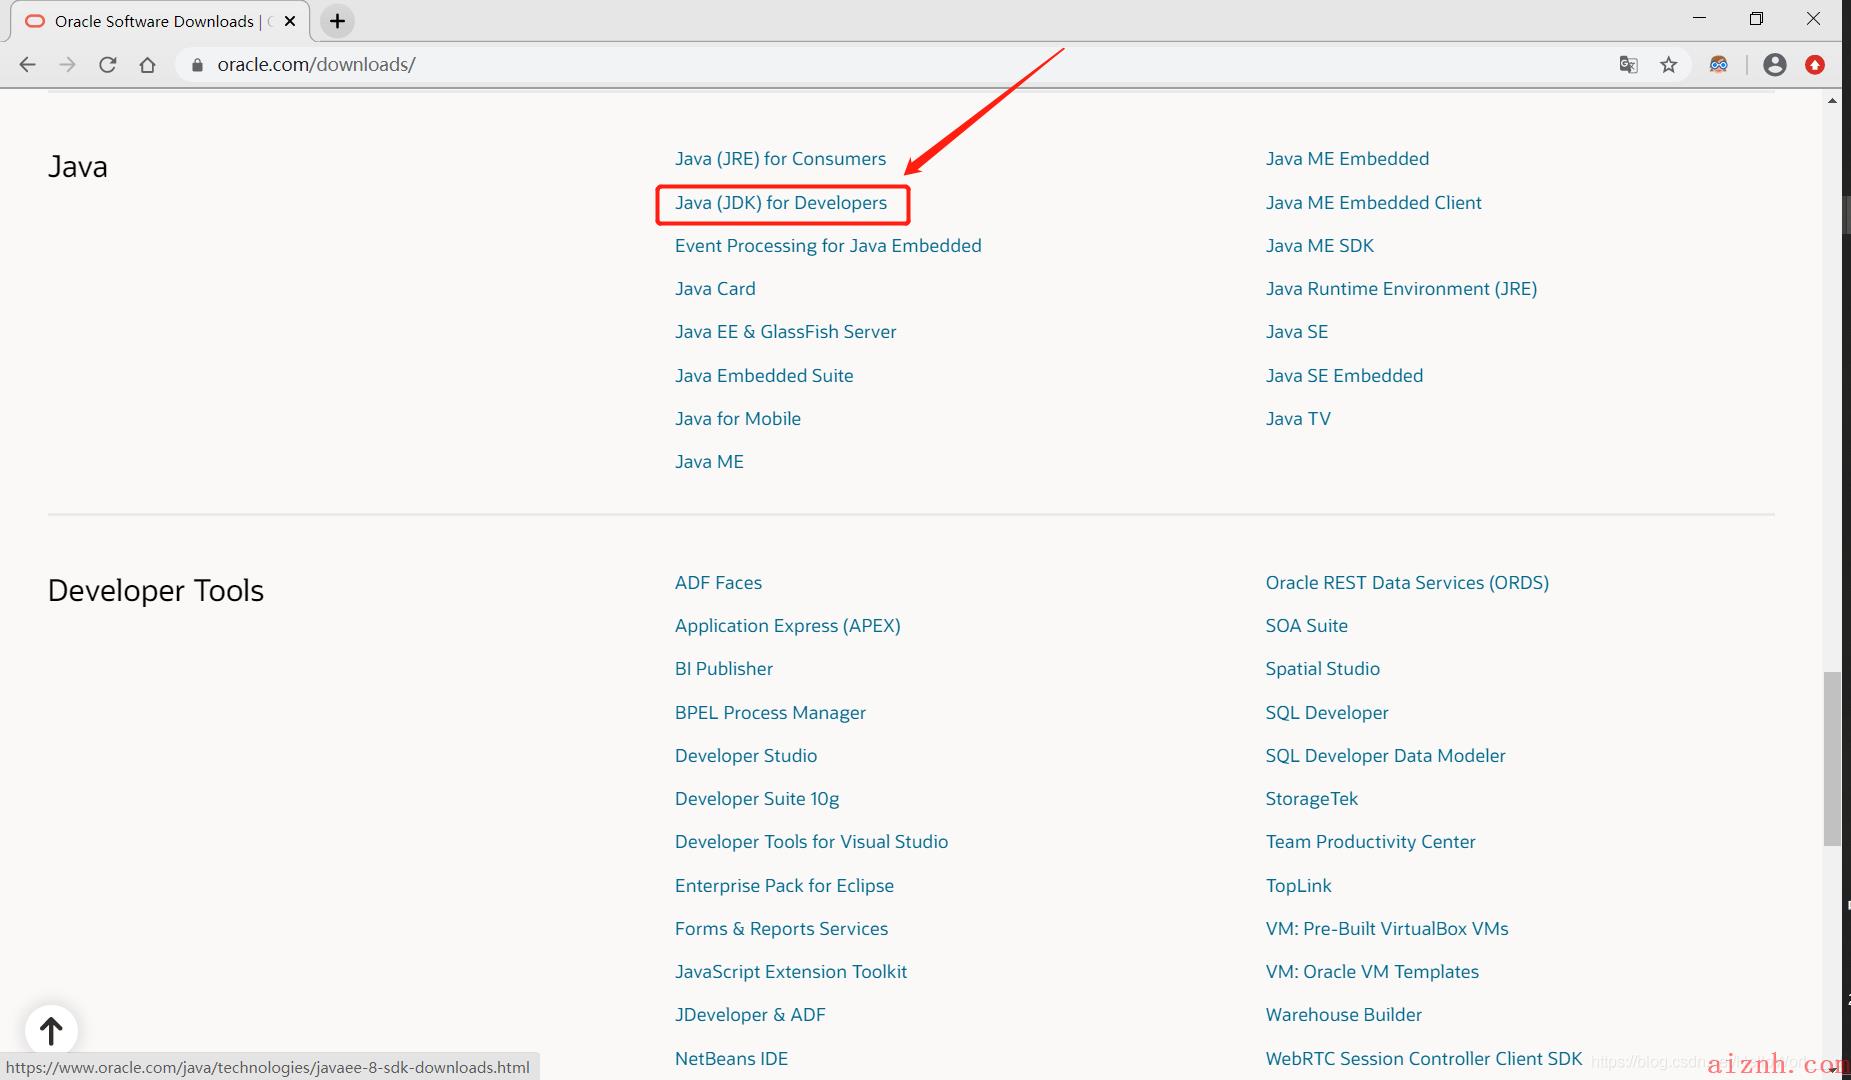1851x1080 pixels.
Task: Open WebRTC Session Controller Client SDK
Action: tap(1424, 1059)
